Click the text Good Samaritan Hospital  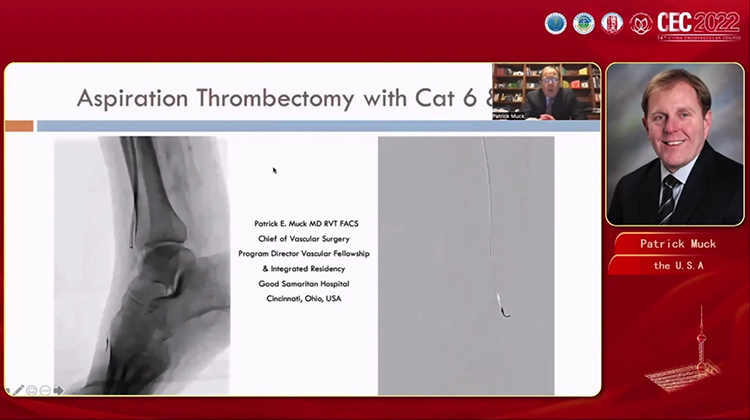coord(304,284)
